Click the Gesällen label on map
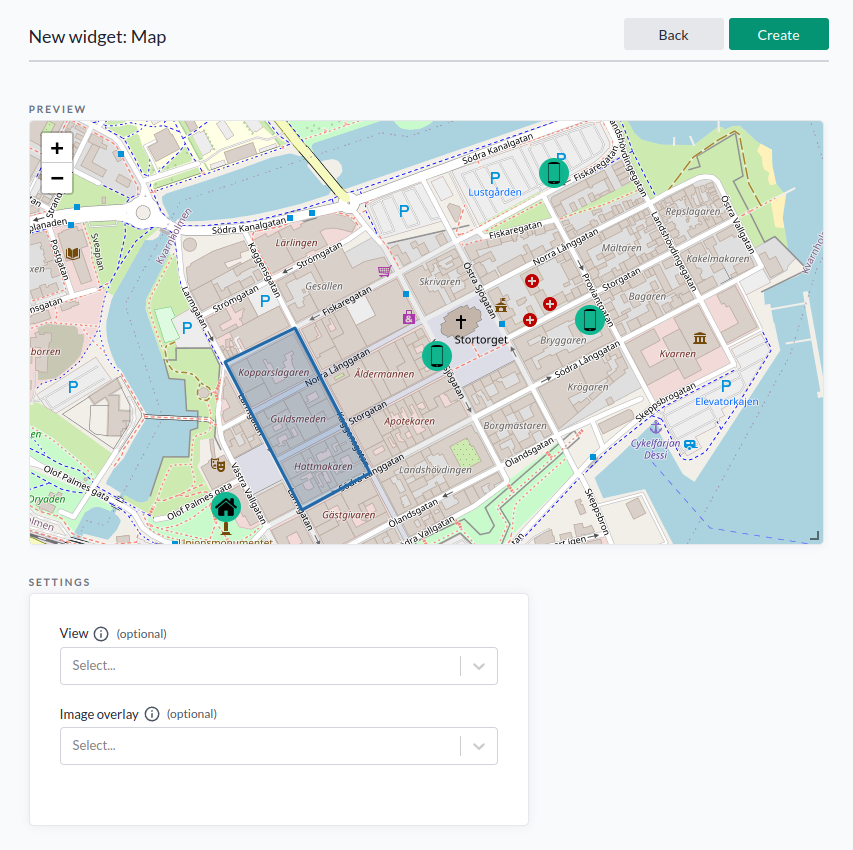Screen dimensions: 853x850 pyautogui.click(x=324, y=286)
